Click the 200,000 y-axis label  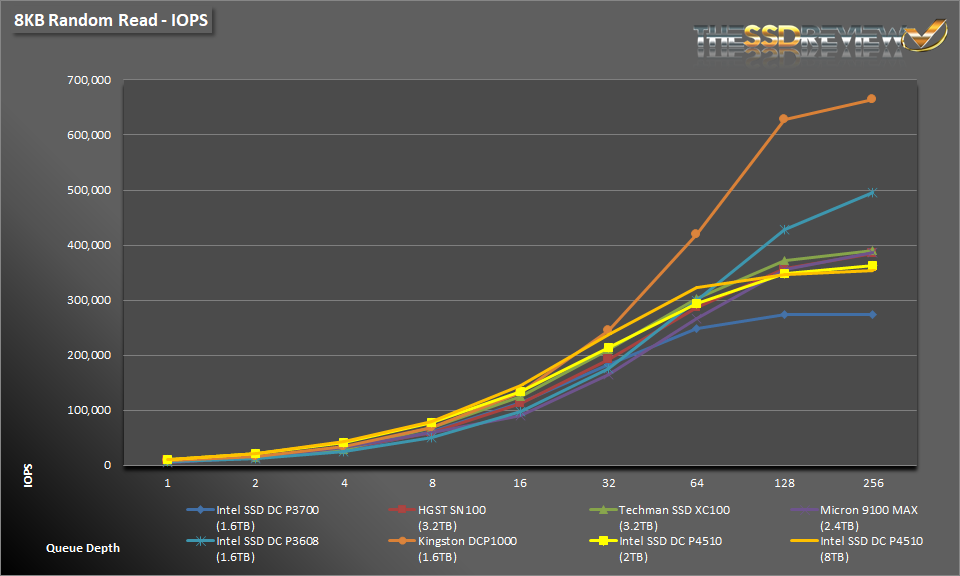click(89, 356)
